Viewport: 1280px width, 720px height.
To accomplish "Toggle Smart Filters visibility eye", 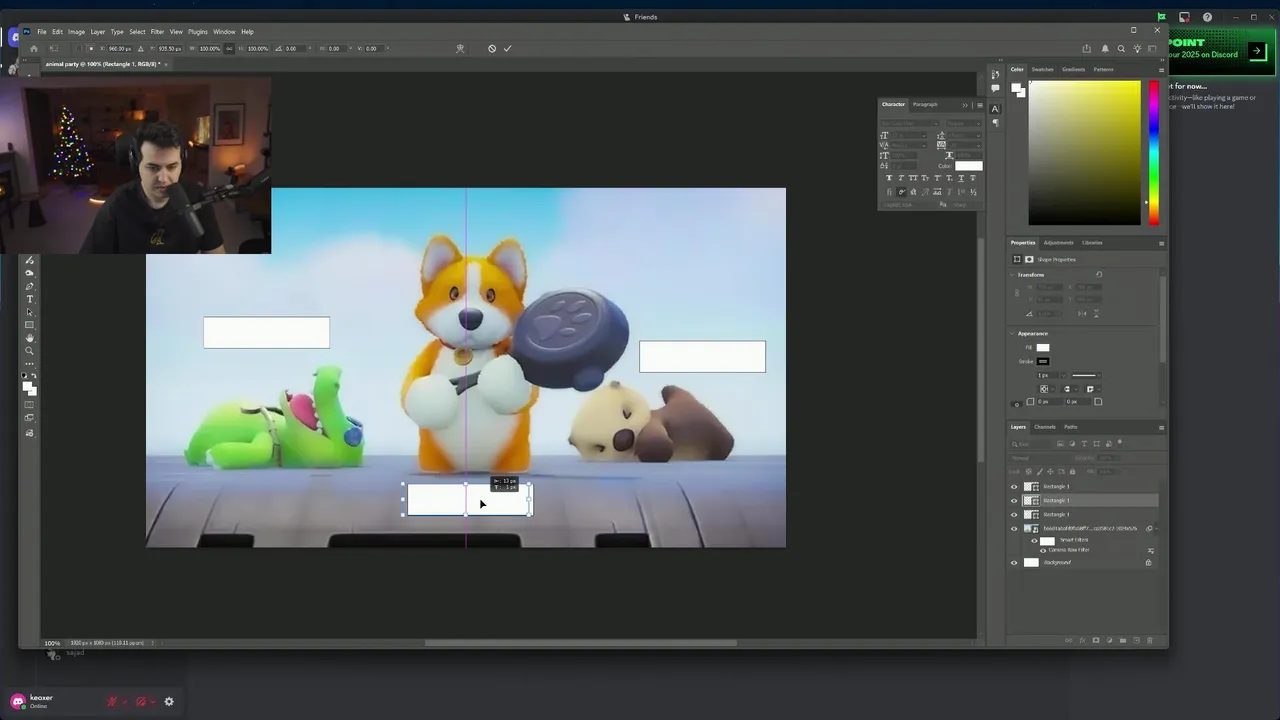I will (x=1034, y=540).
